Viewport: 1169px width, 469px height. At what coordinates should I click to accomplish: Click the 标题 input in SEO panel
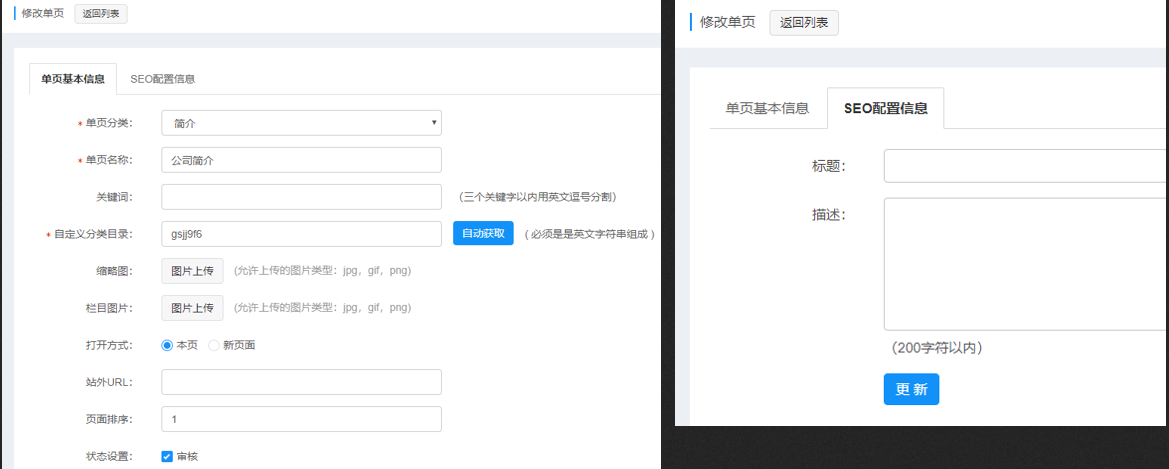click(1026, 166)
